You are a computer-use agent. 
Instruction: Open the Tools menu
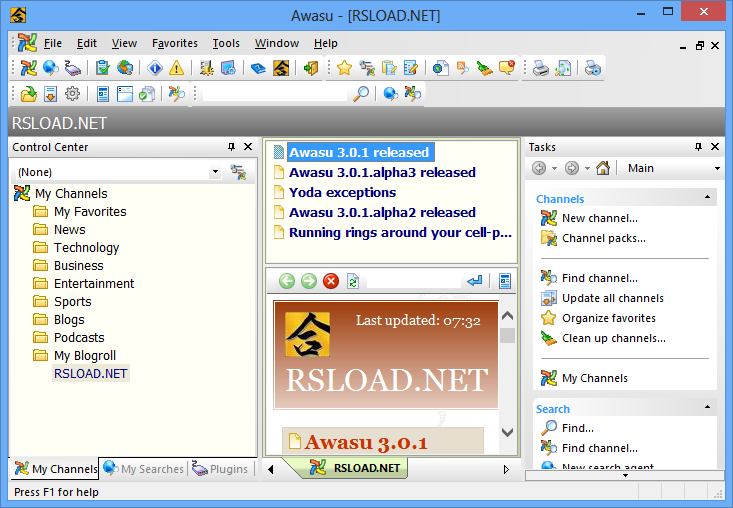226,43
